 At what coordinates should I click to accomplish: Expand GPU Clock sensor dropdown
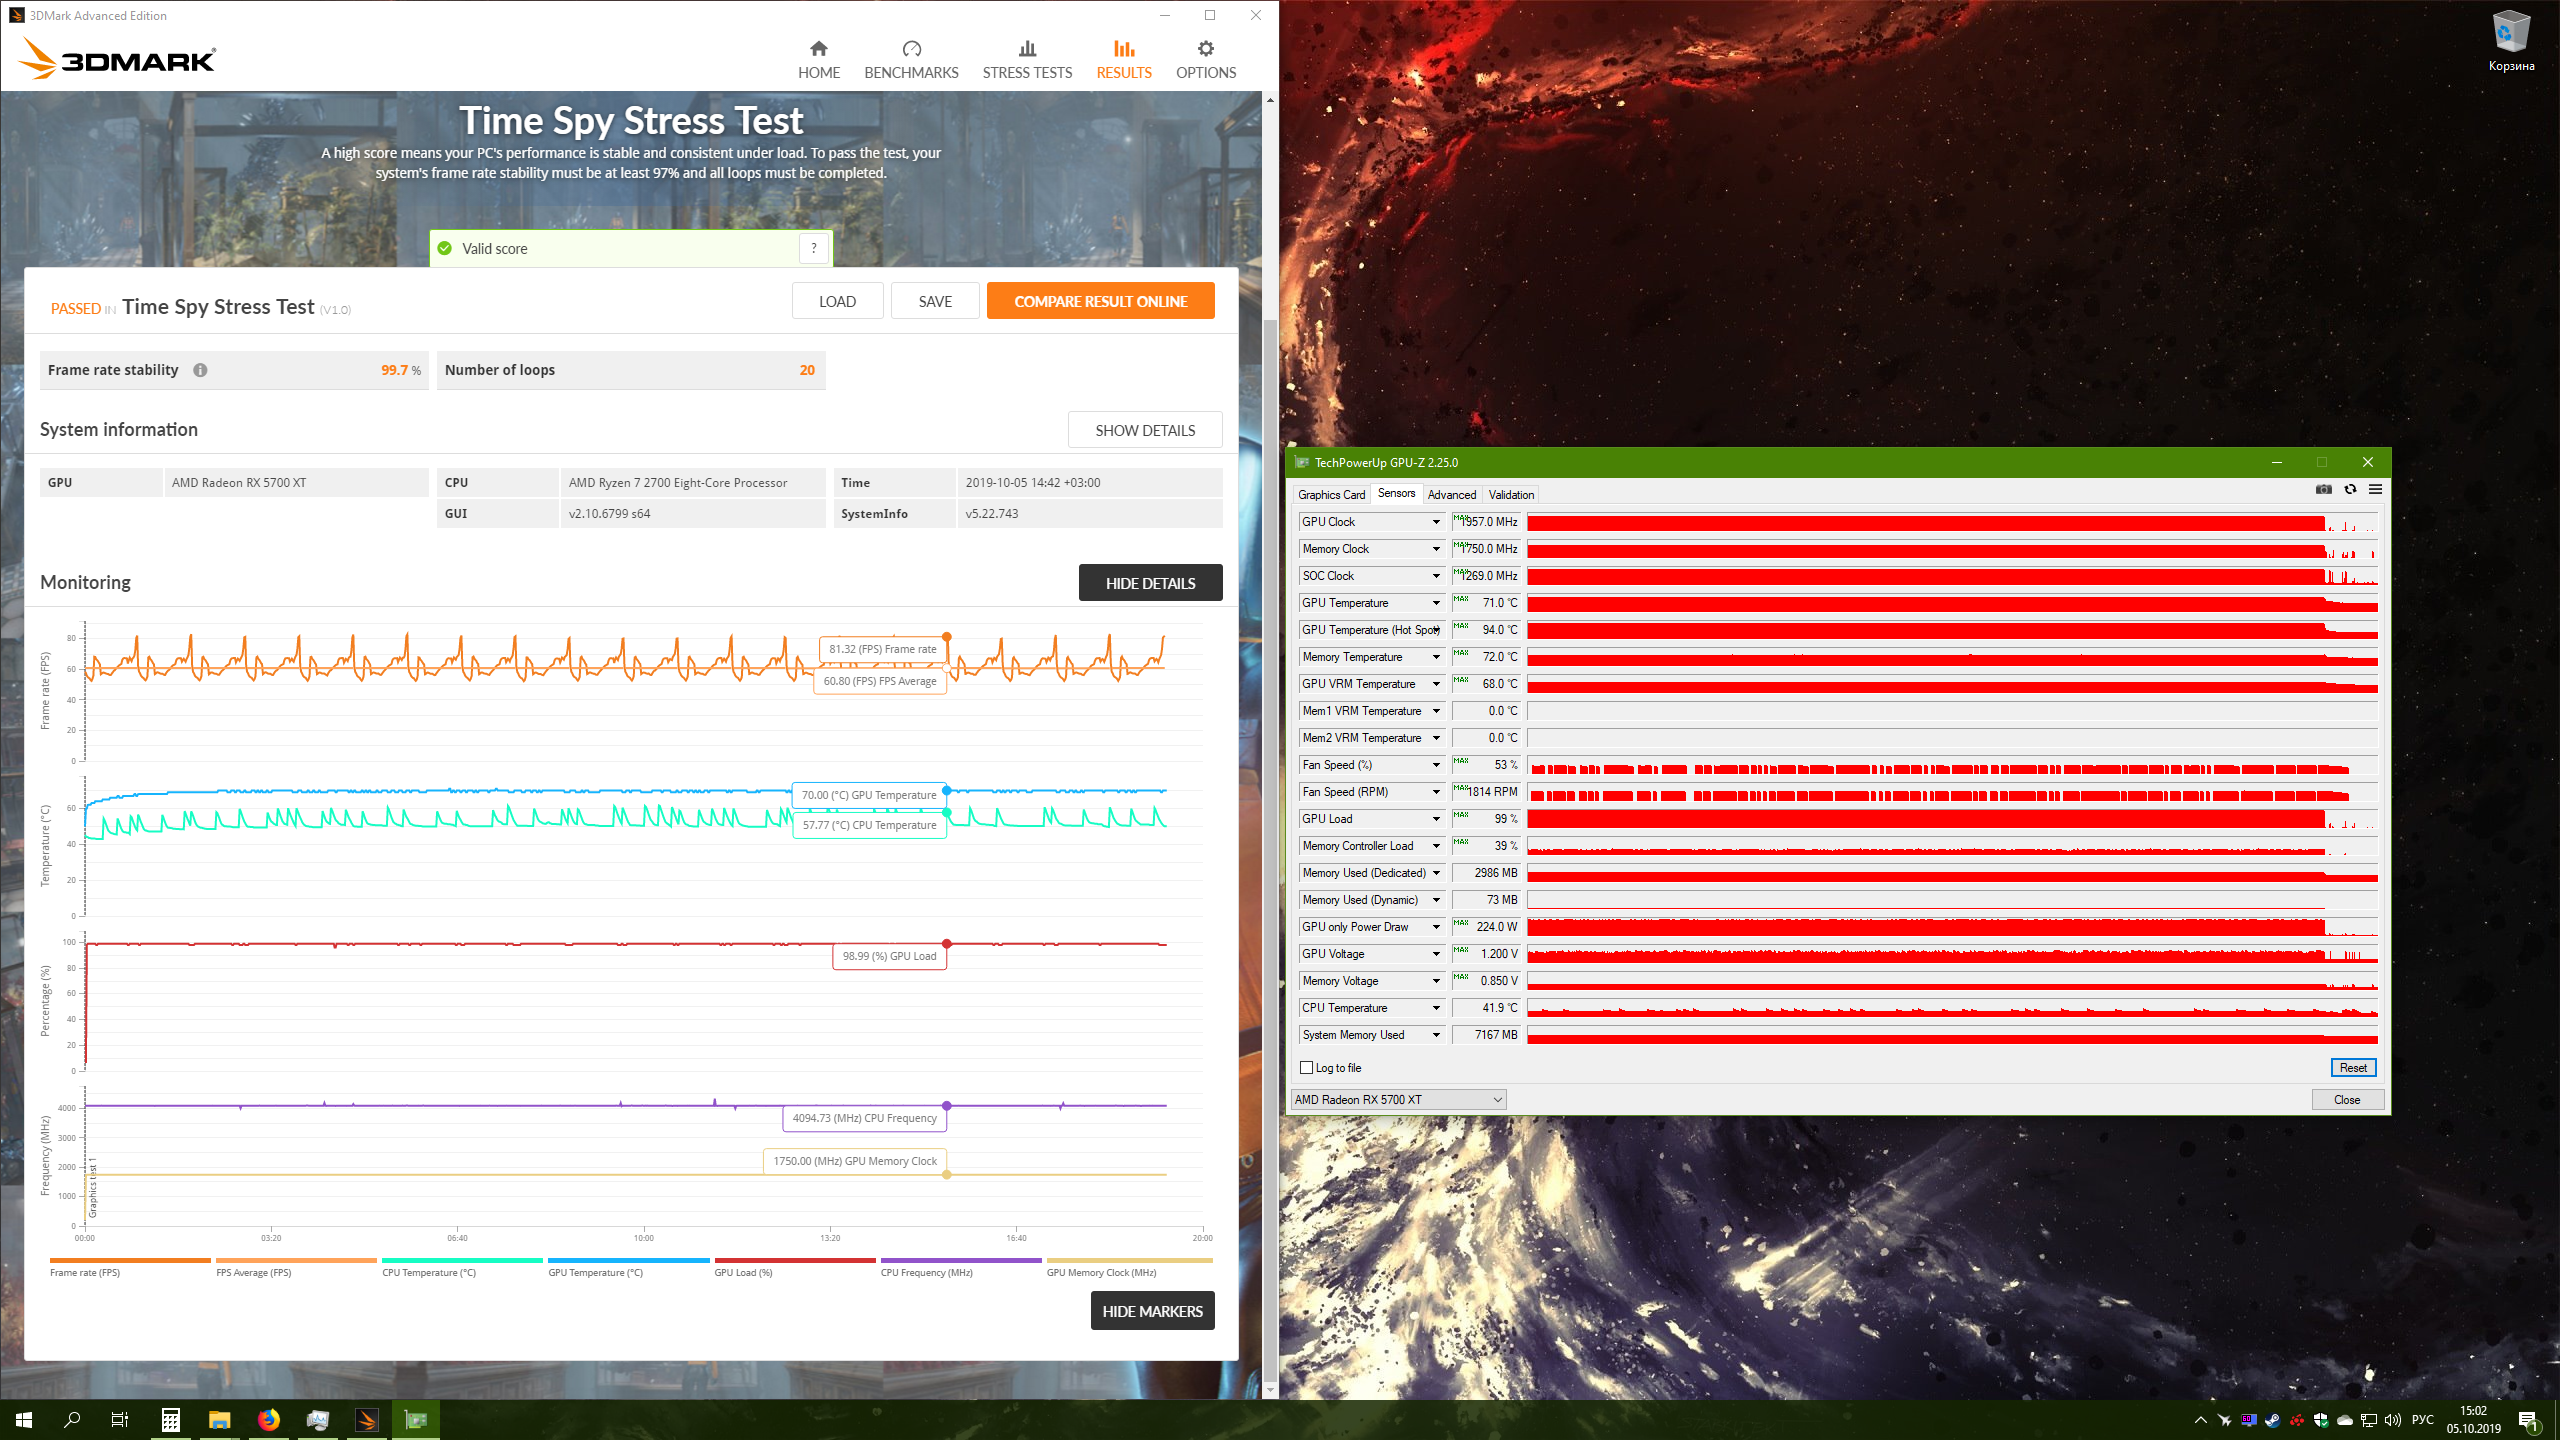pyautogui.click(x=1436, y=522)
